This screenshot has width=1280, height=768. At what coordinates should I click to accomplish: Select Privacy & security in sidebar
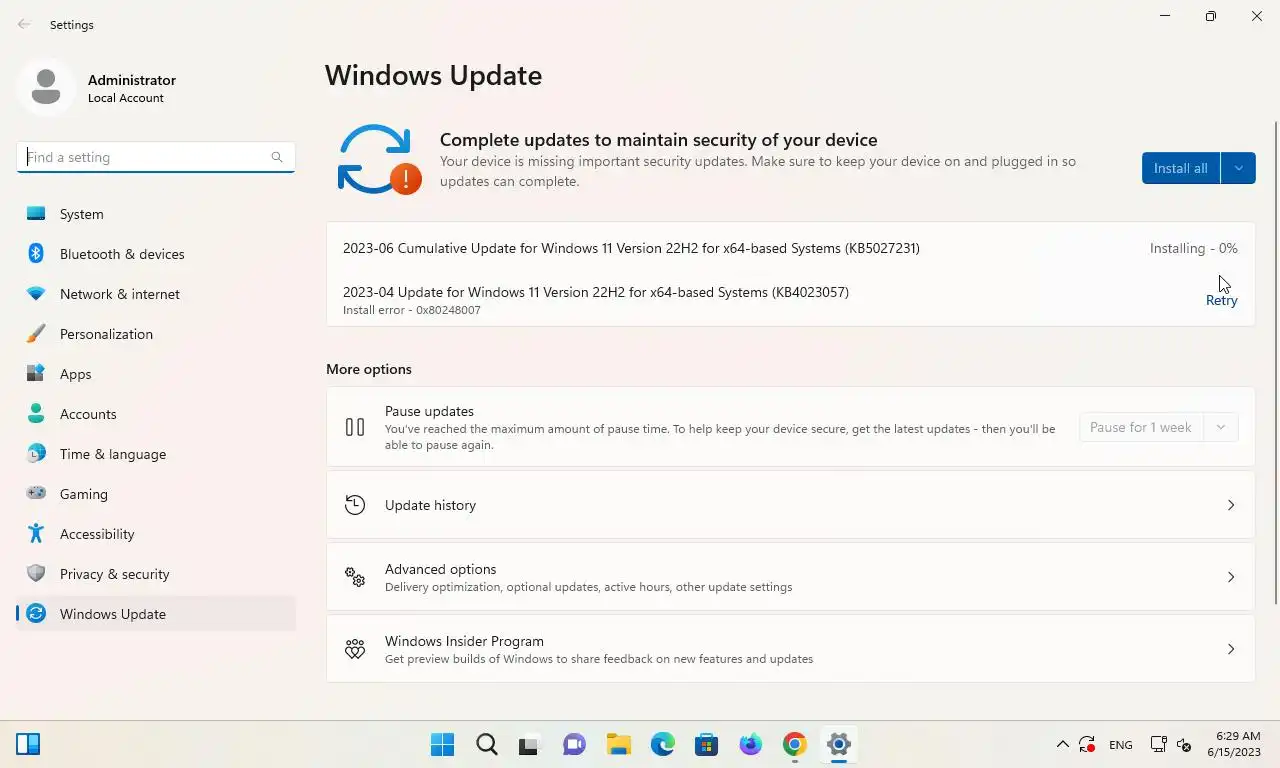coord(156,574)
